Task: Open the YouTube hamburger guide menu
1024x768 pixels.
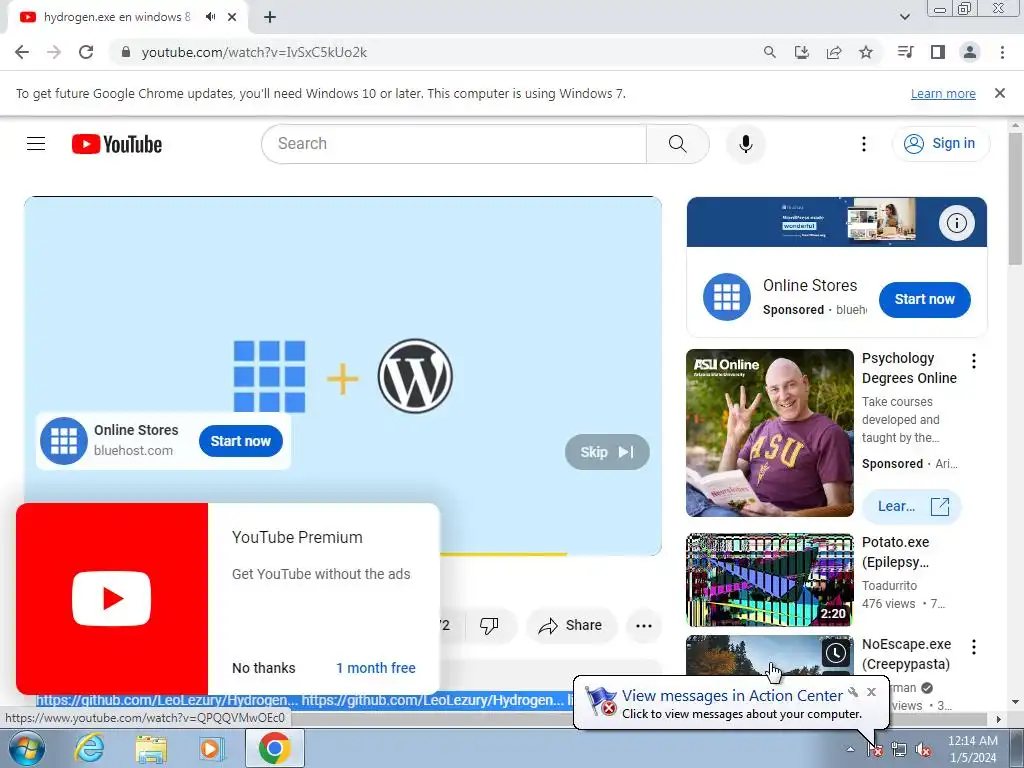Action: tap(36, 144)
